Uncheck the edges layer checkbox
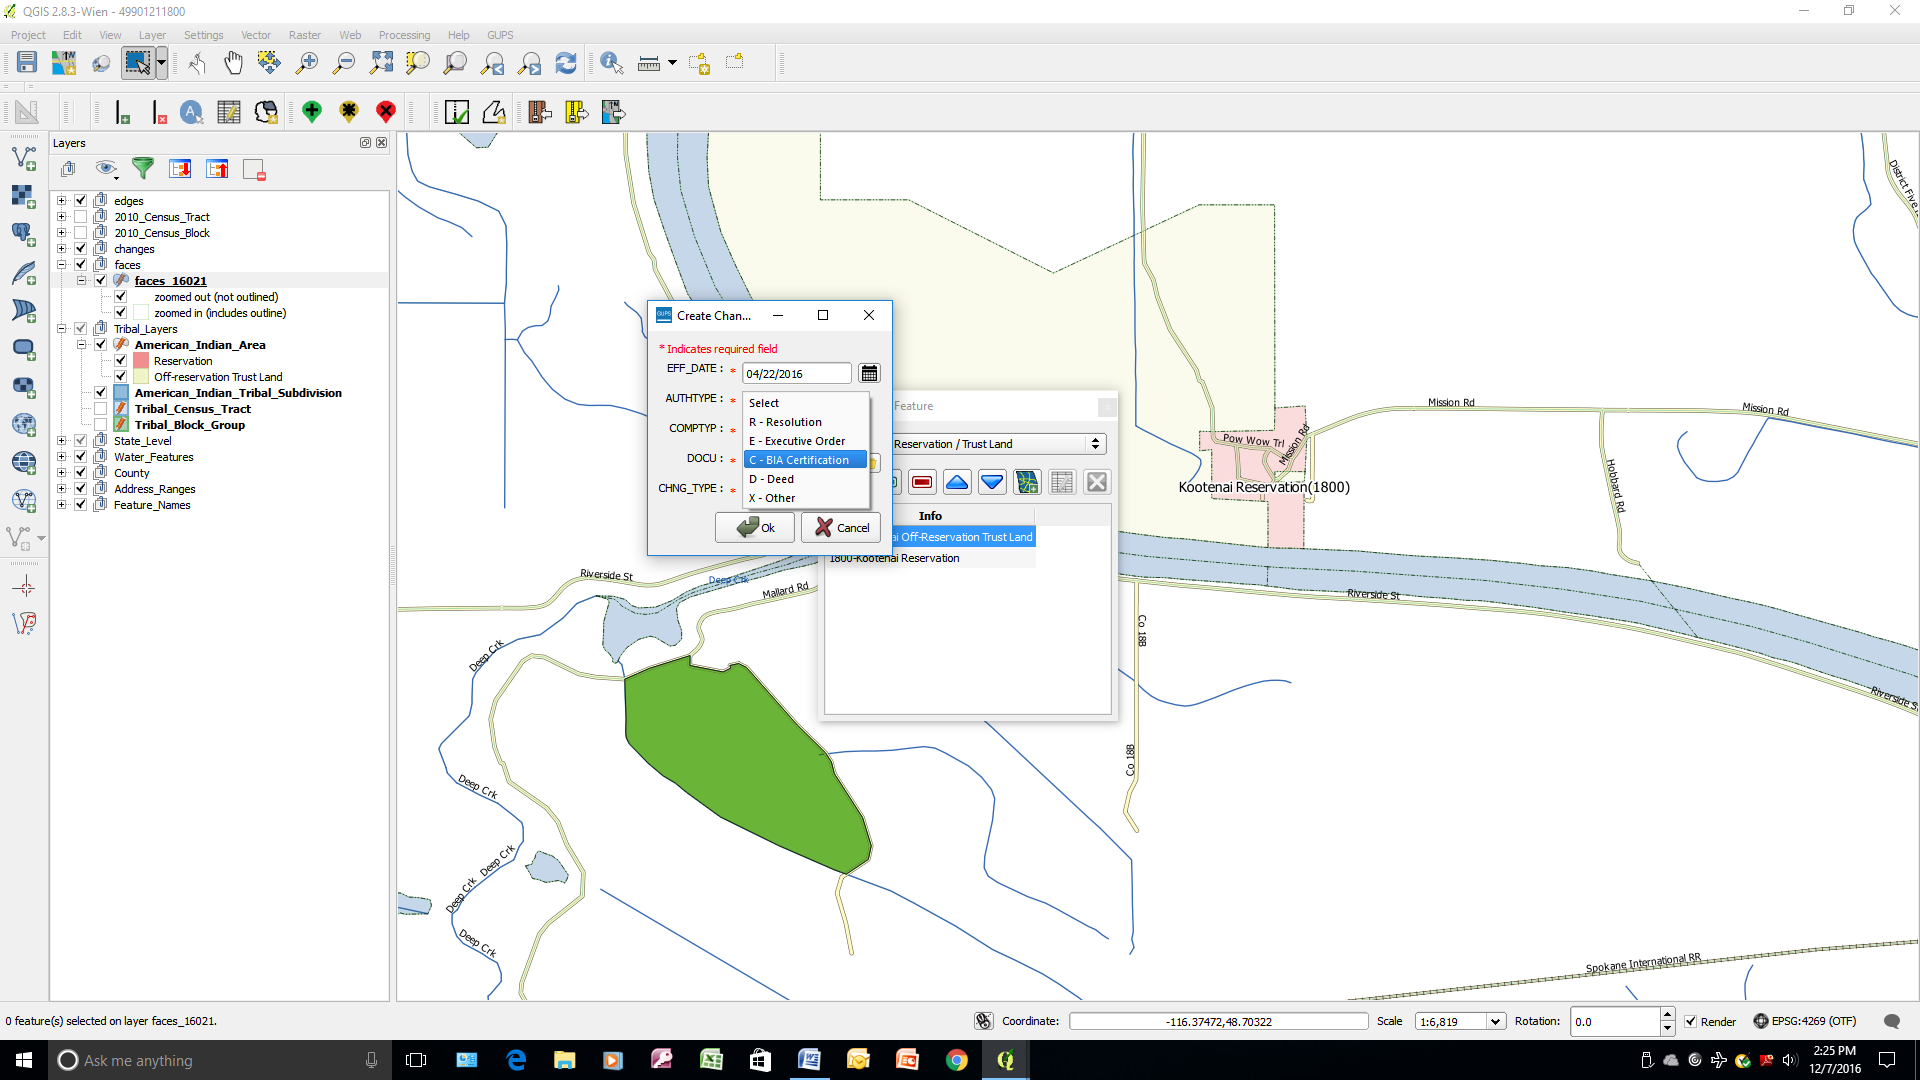This screenshot has height=1080, width=1920. [81, 201]
